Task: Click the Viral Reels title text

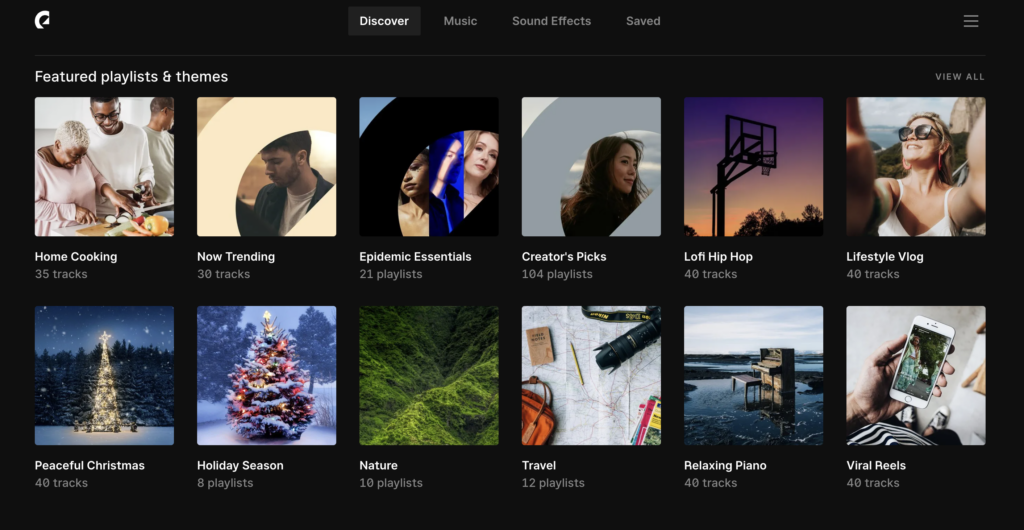Action: click(x=876, y=465)
